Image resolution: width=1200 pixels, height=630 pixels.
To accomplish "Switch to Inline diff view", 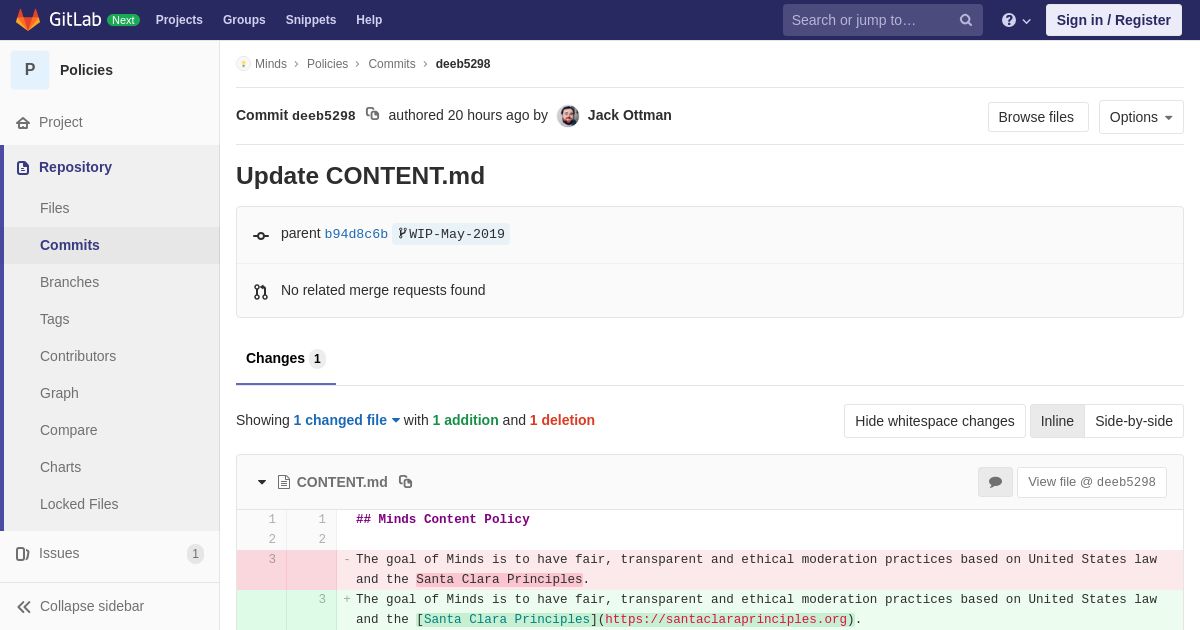I will pyautogui.click(x=1057, y=421).
